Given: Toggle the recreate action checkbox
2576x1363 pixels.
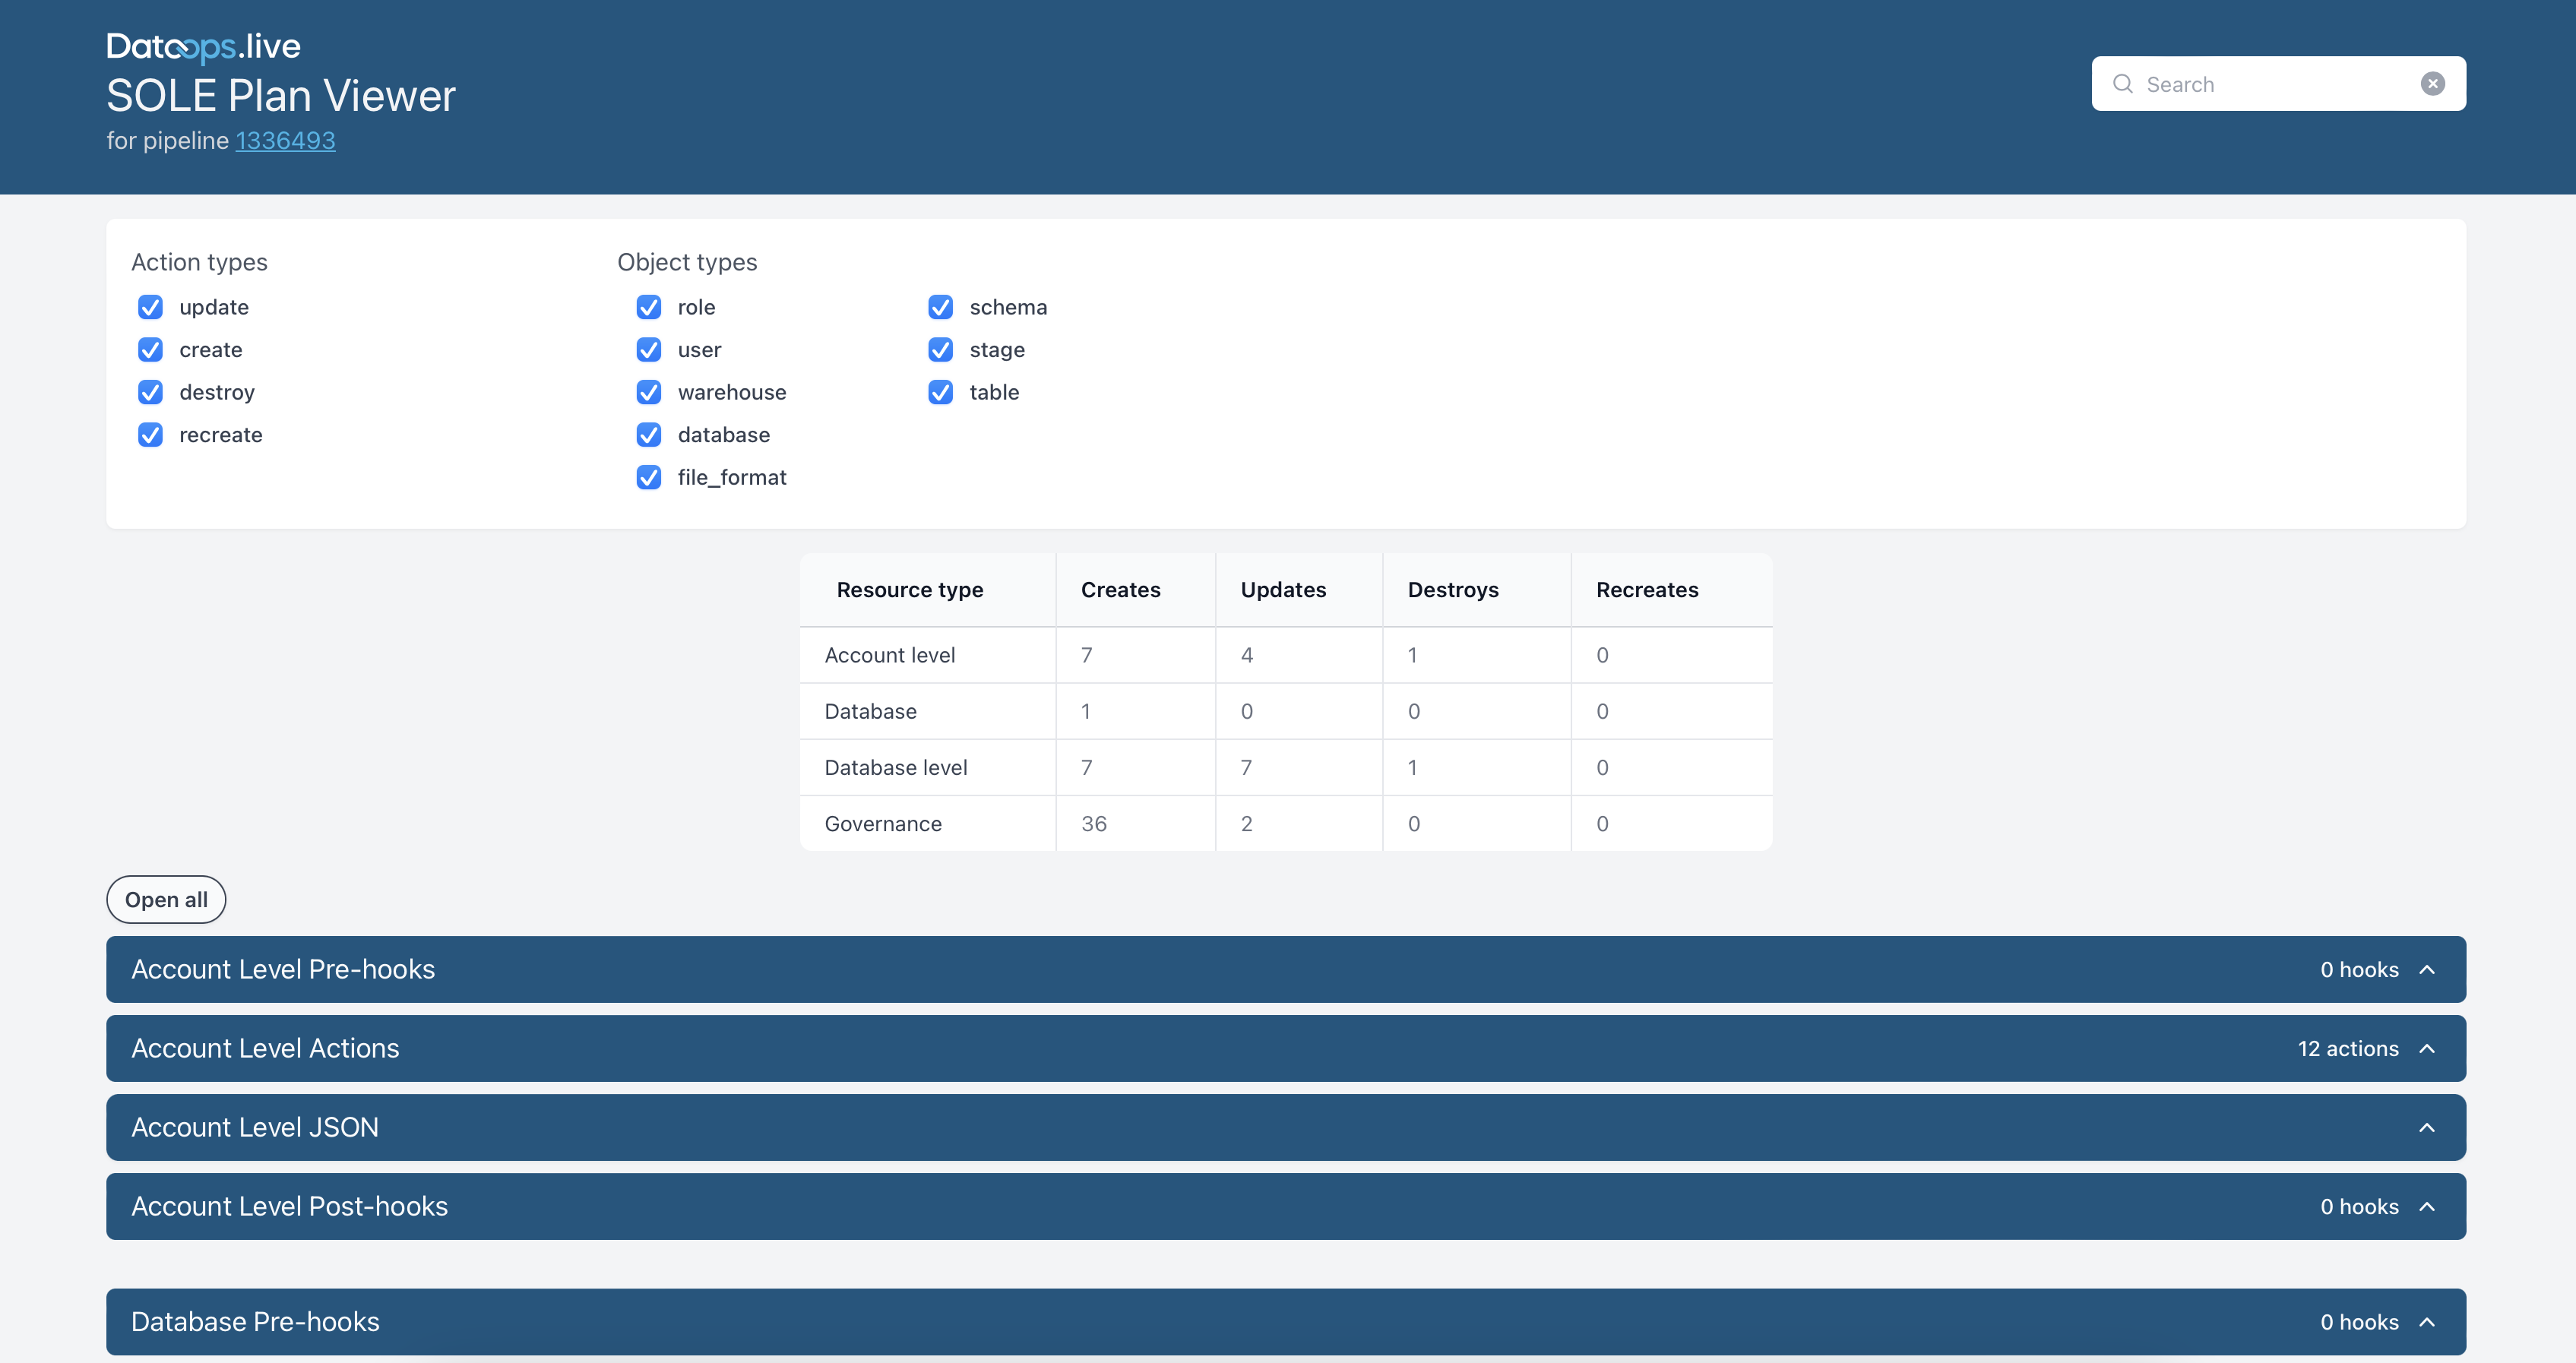Looking at the screenshot, I should 150,435.
